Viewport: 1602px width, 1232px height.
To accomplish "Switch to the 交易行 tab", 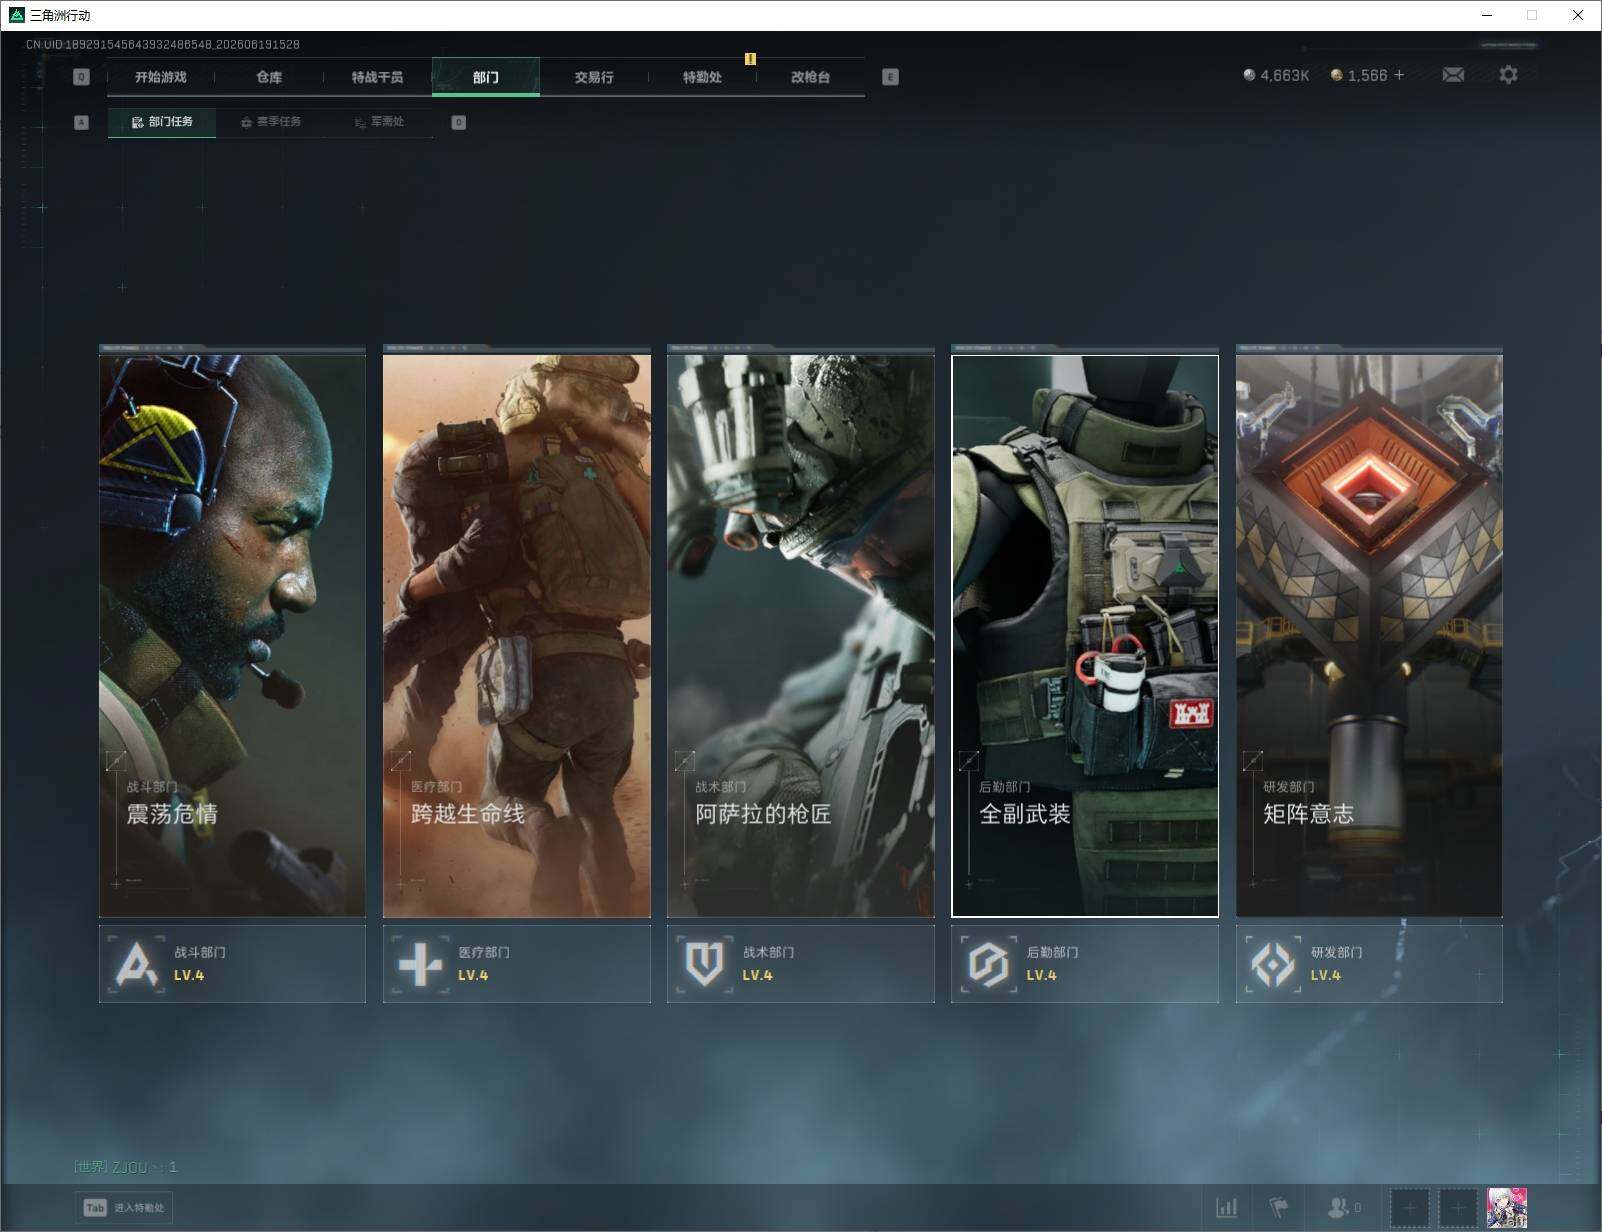I will click(x=594, y=77).
